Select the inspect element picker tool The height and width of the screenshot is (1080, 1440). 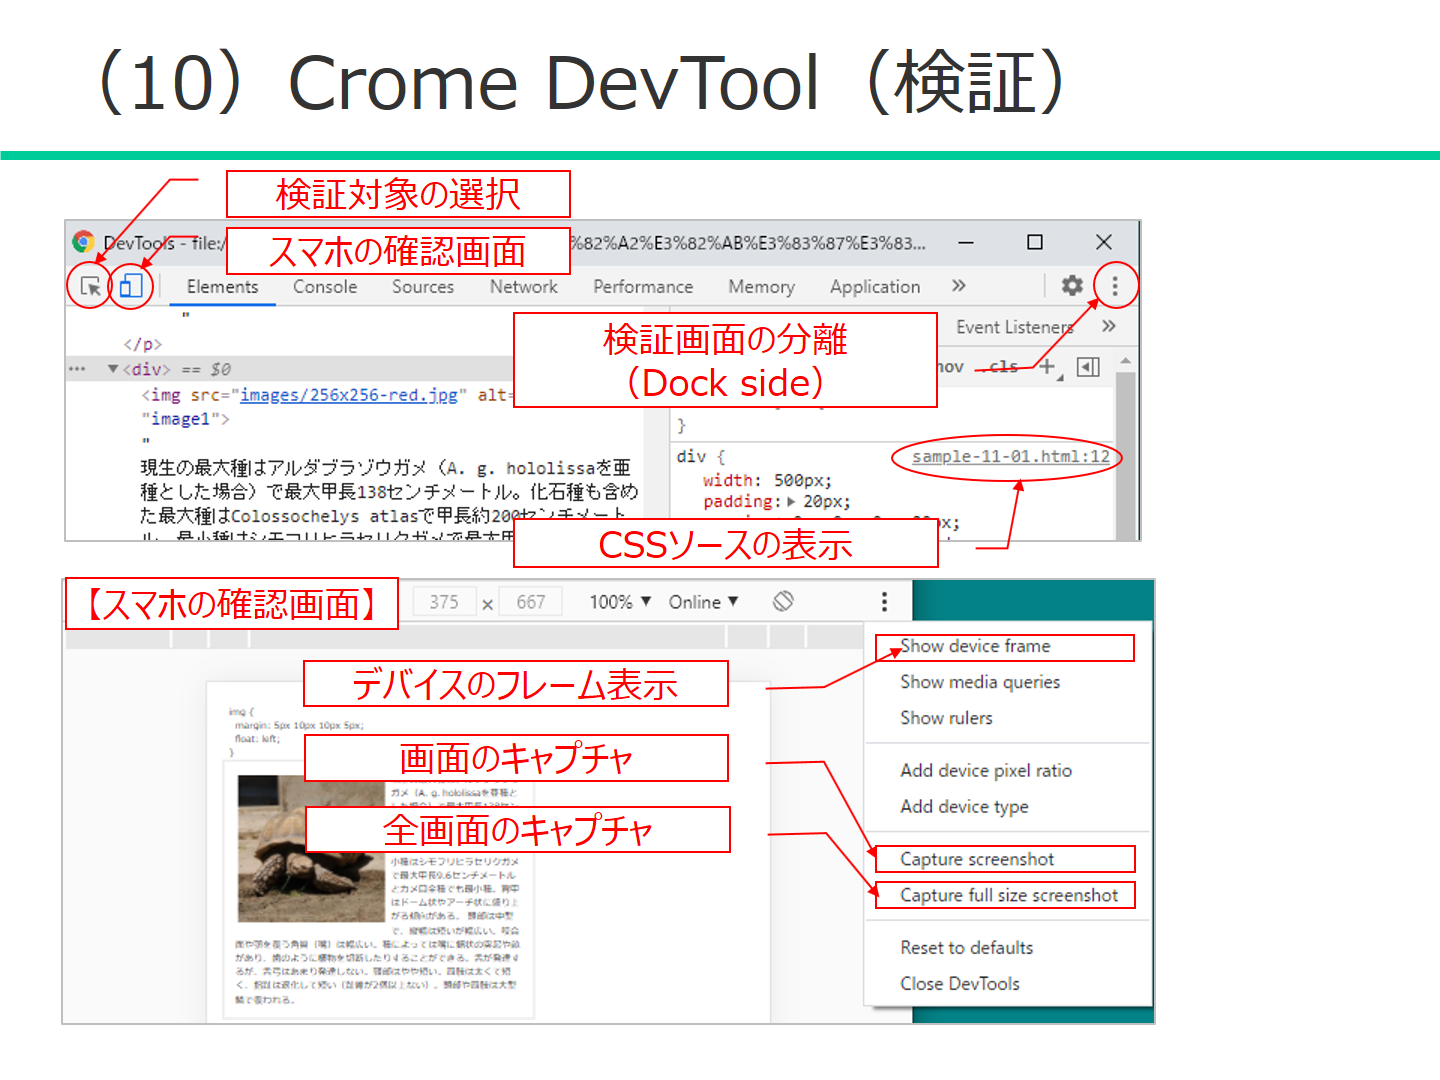[x=88, y=286]
